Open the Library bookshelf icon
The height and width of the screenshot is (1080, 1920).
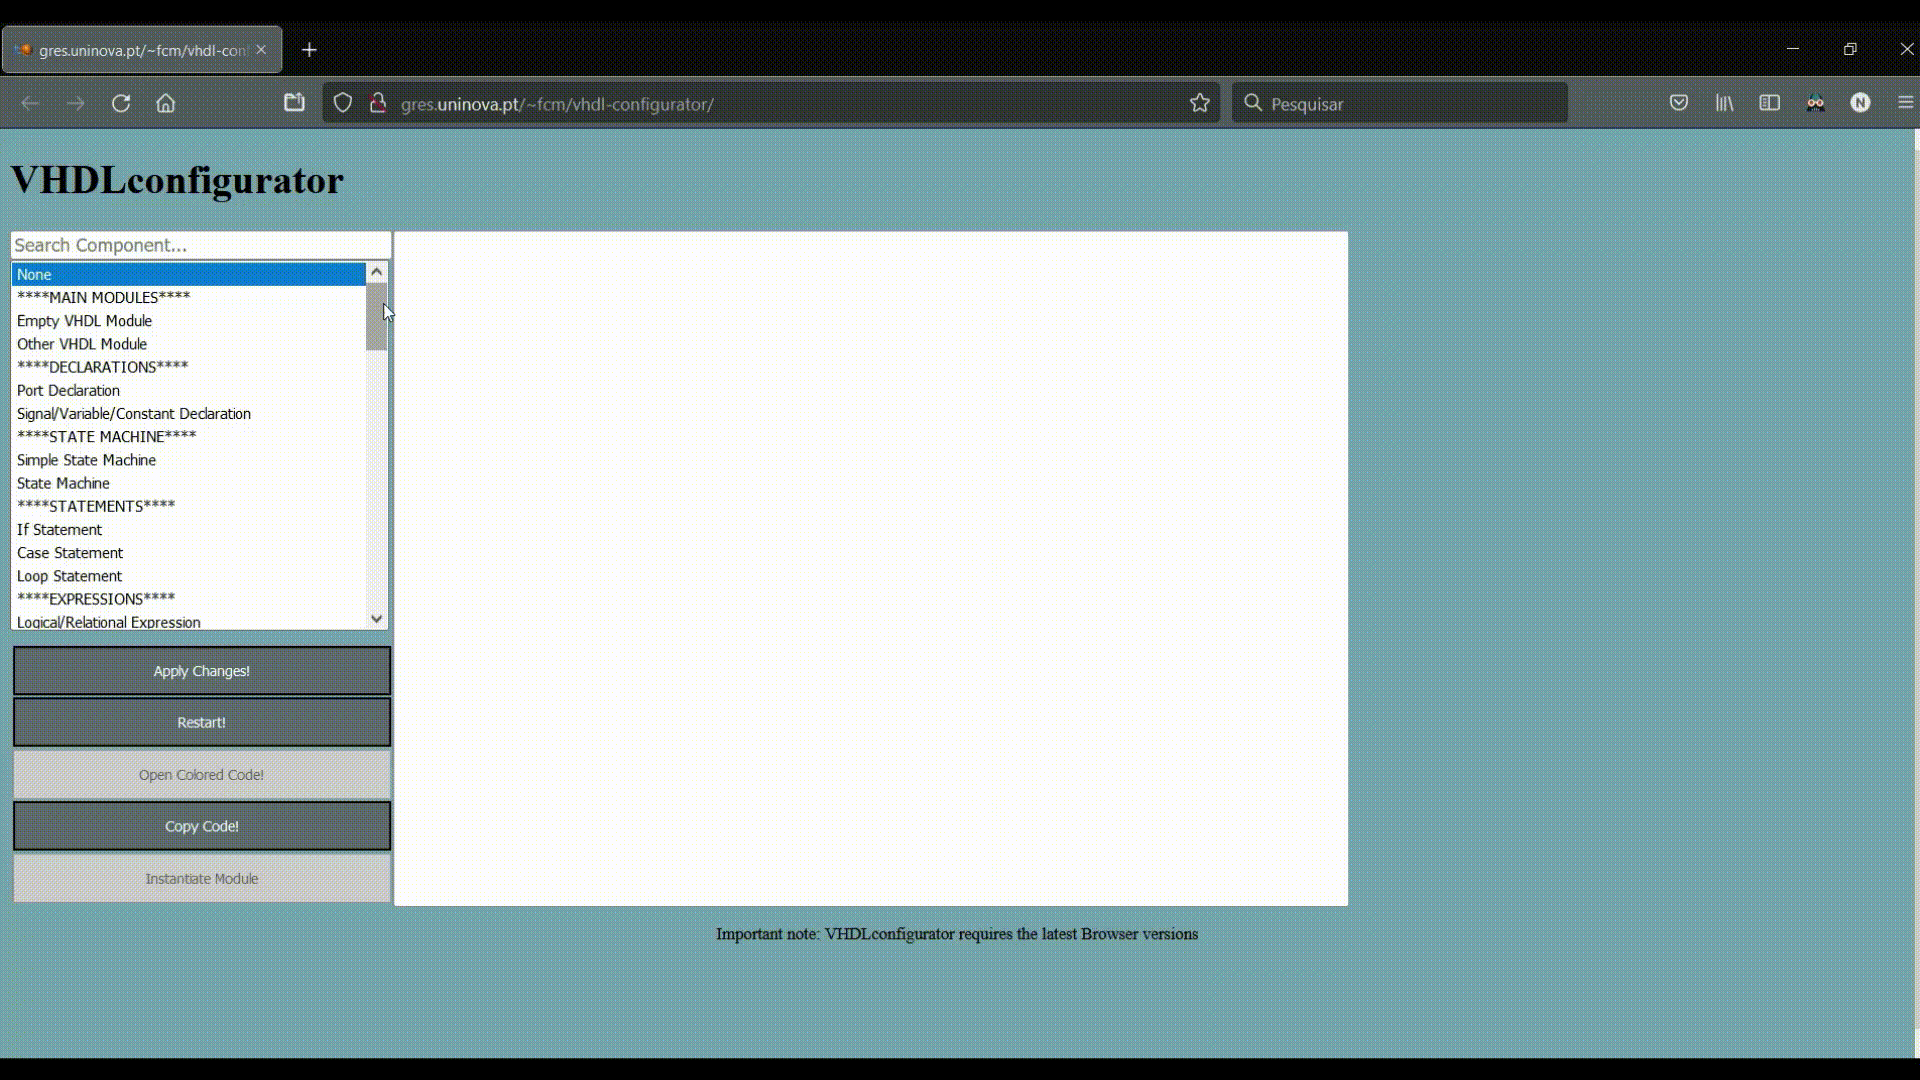tap(1725, 103)
